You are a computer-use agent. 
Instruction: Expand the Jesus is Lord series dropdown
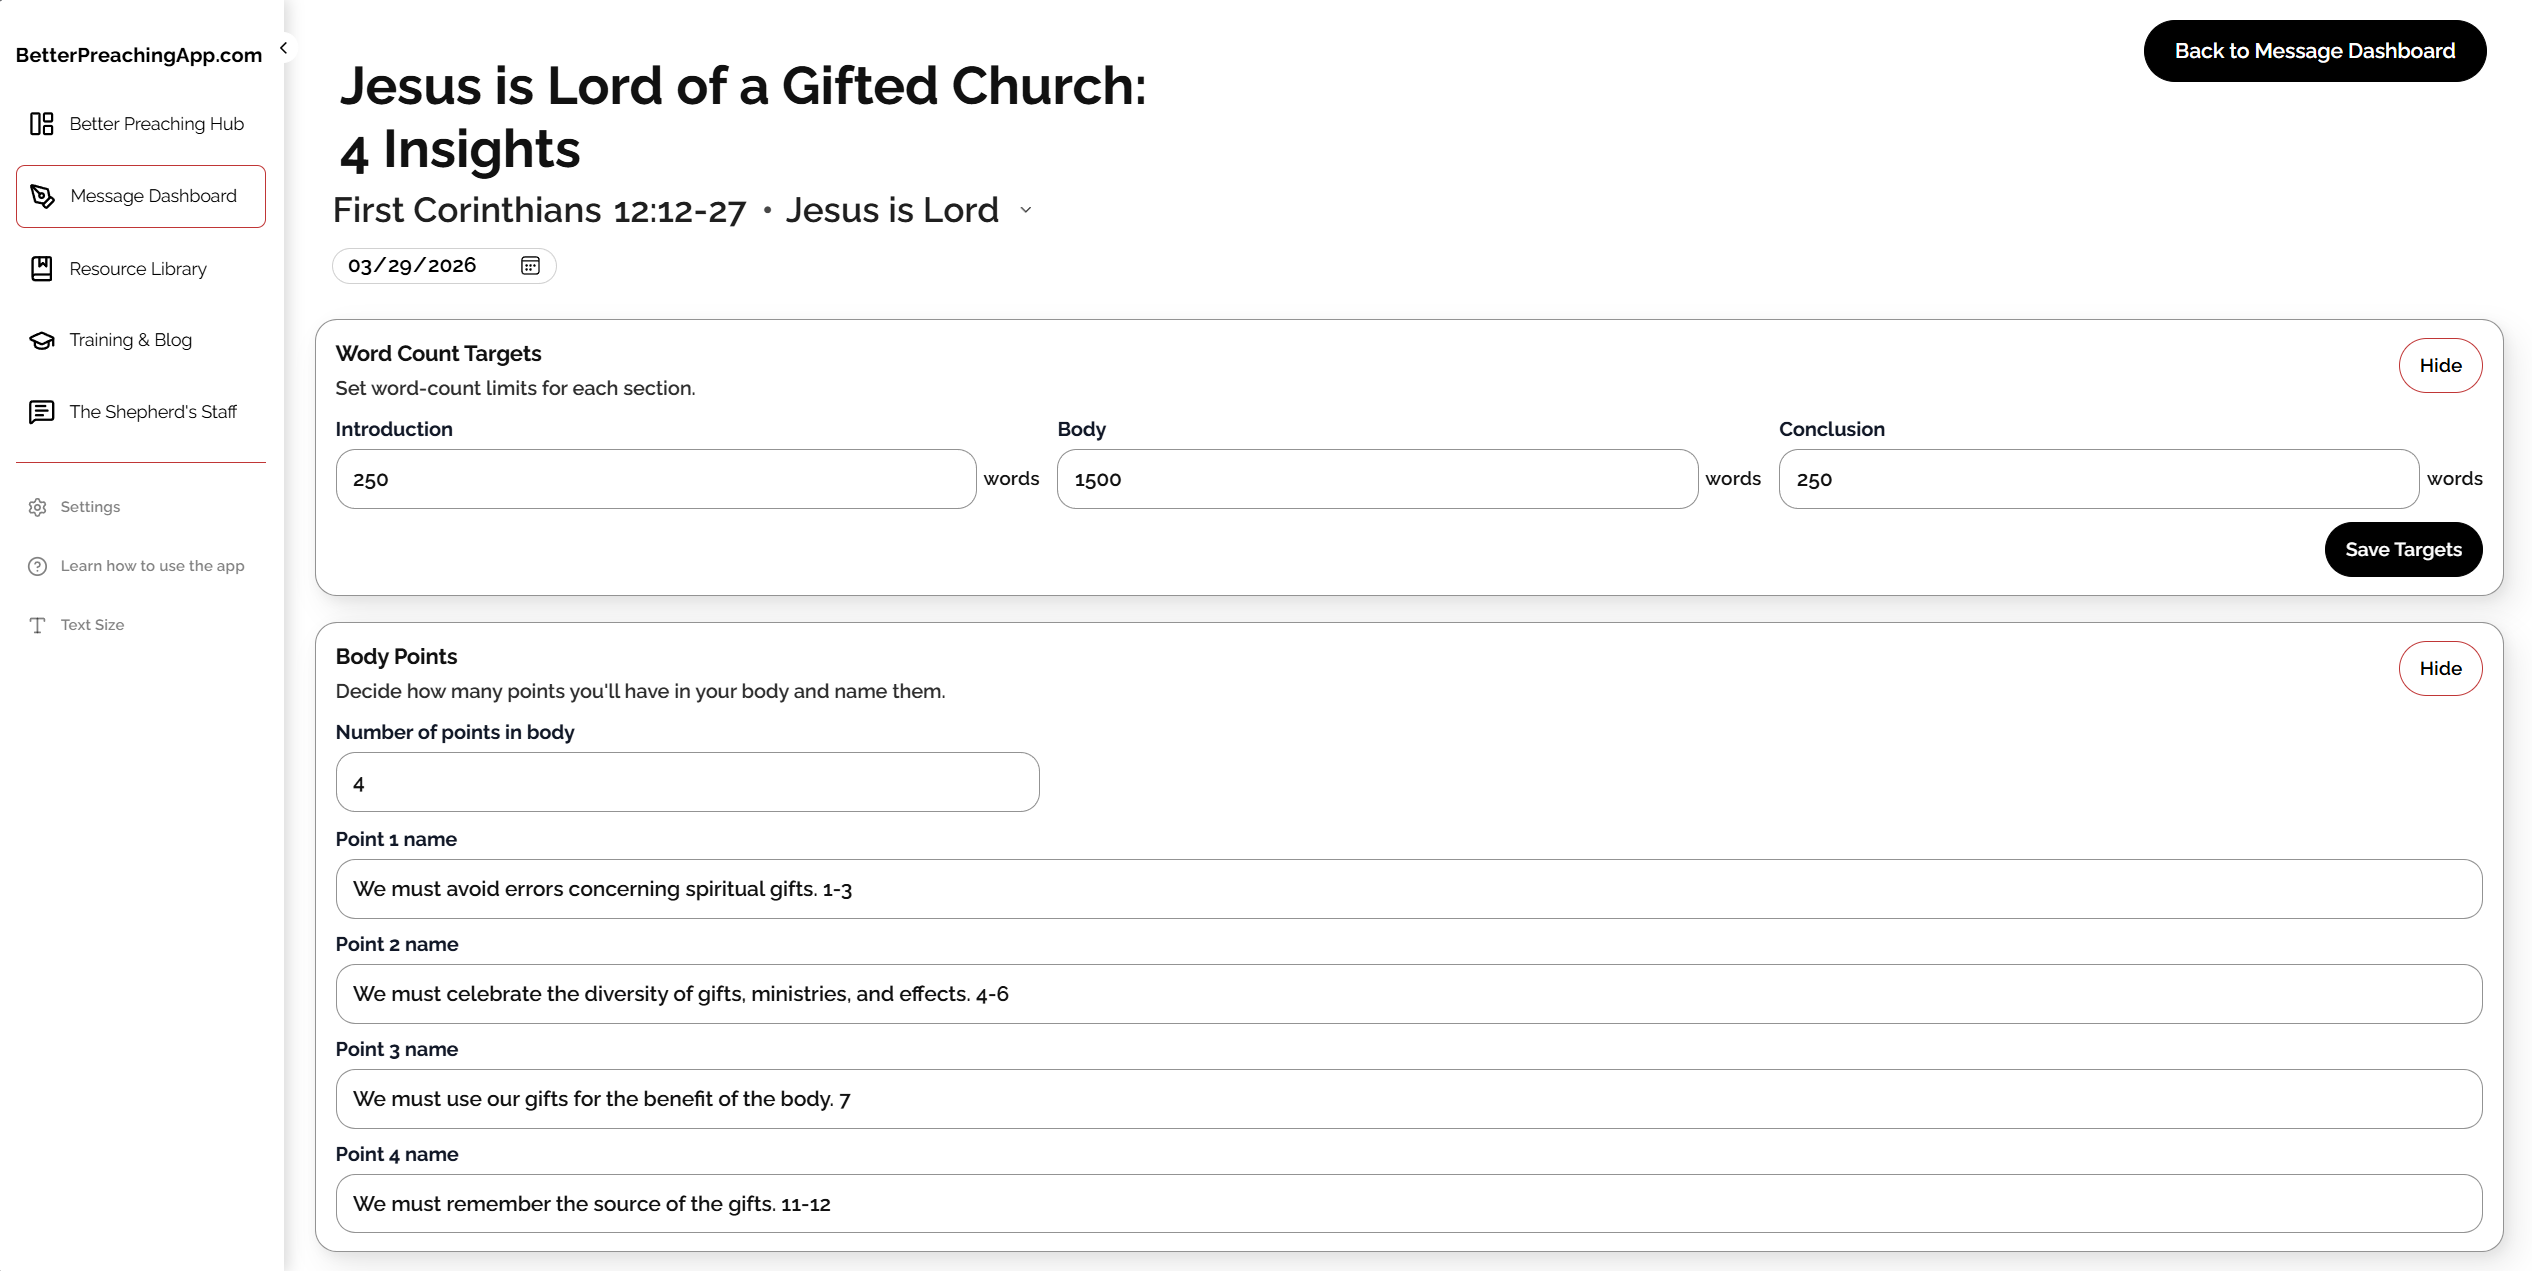pos(1027,211)
